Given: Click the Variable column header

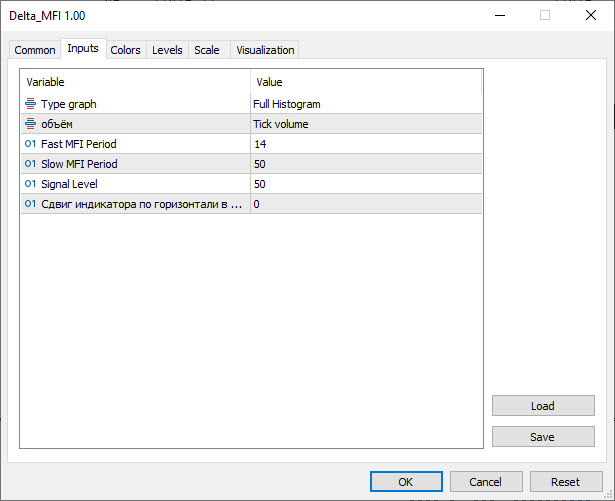Looking at the screenshot, I should tap(136, 82).
